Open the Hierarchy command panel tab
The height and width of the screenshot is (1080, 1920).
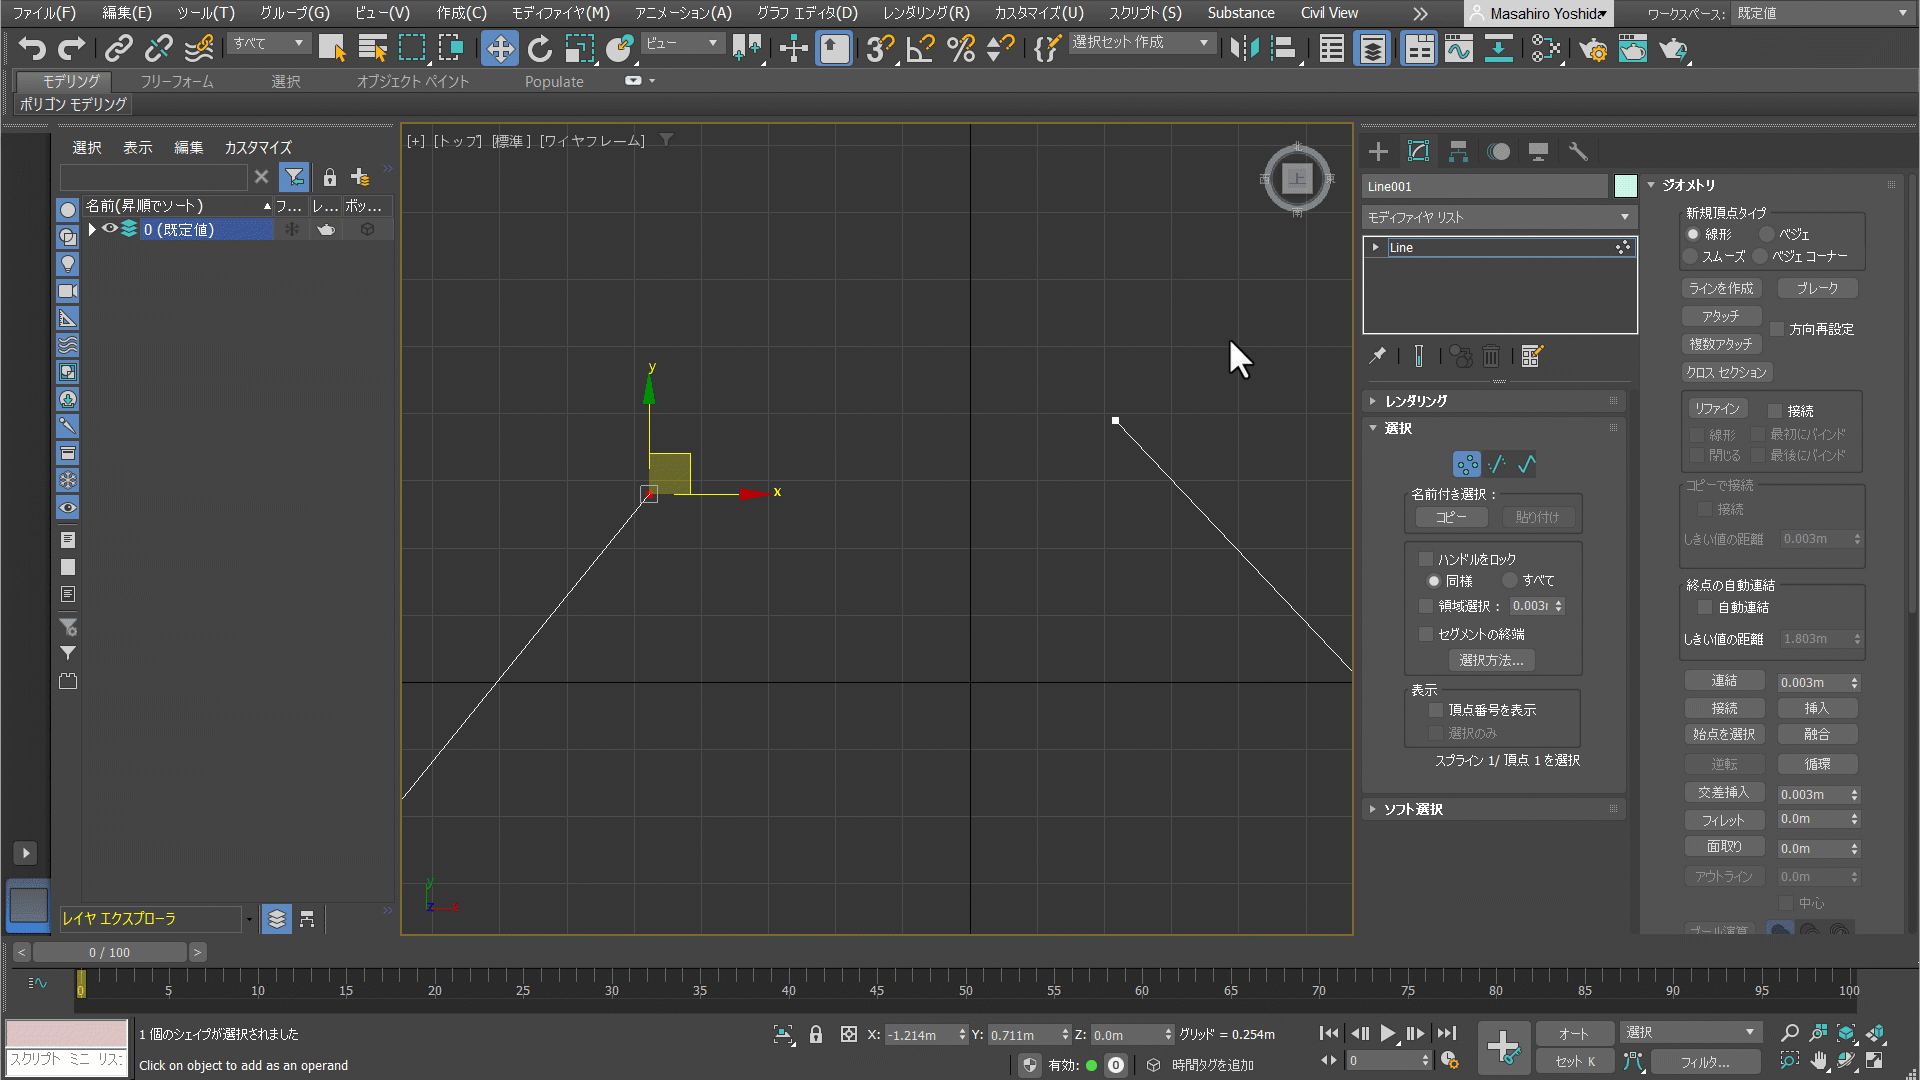coord(1458,151)
